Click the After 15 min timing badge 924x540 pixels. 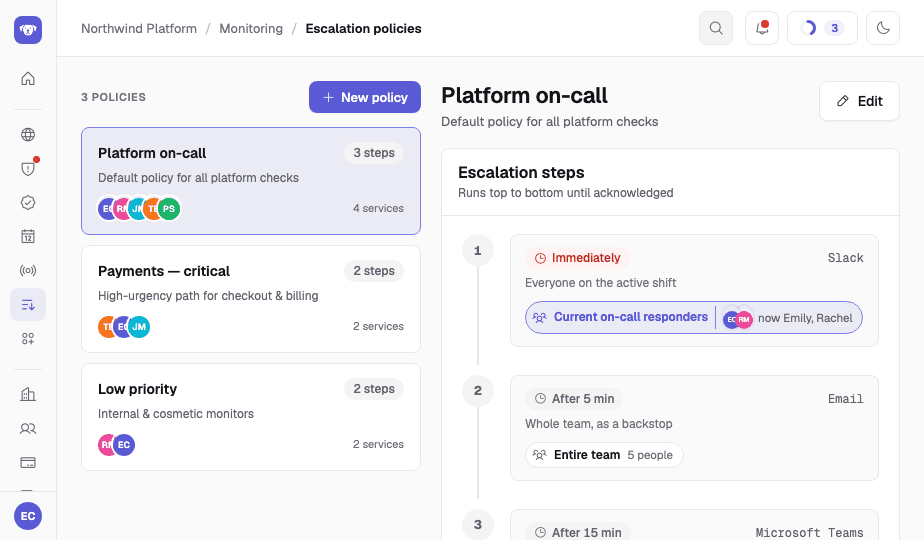point(578,532)
